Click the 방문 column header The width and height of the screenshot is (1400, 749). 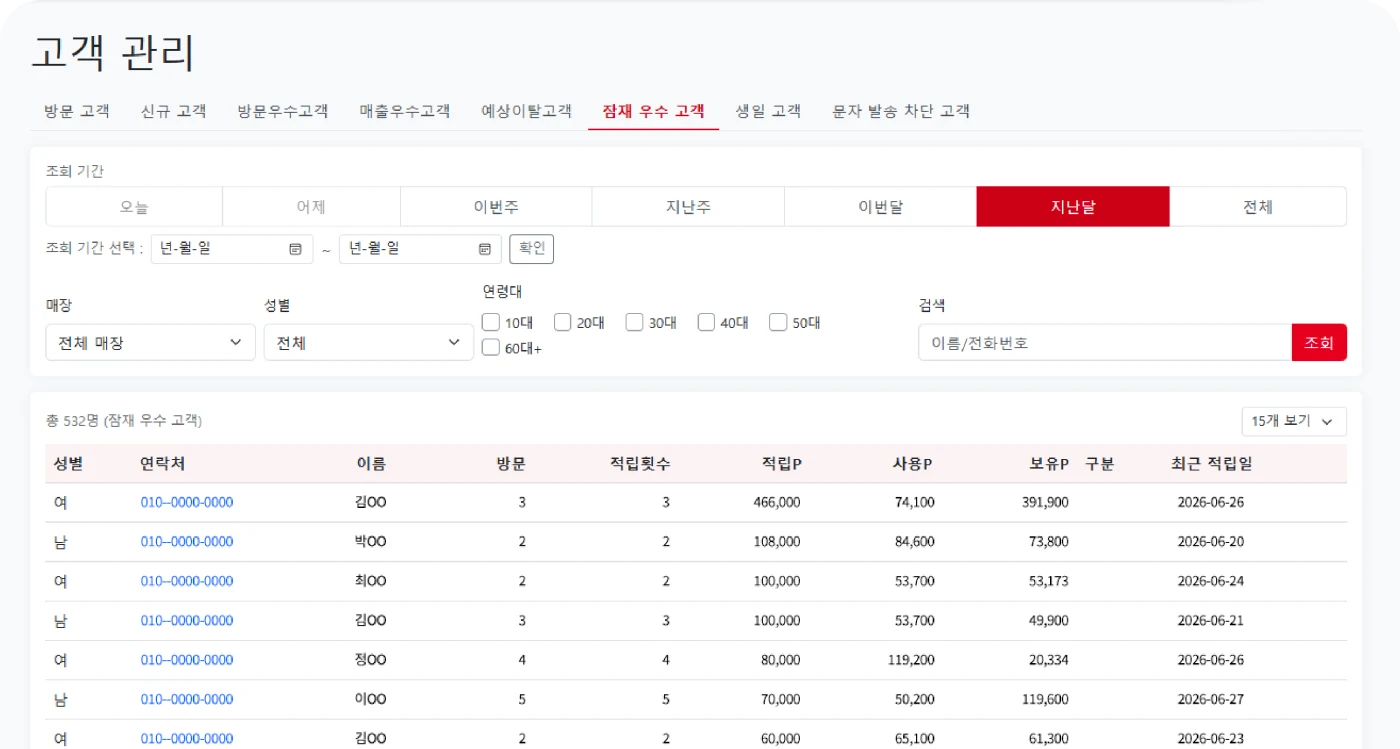[x=511, y=464]
